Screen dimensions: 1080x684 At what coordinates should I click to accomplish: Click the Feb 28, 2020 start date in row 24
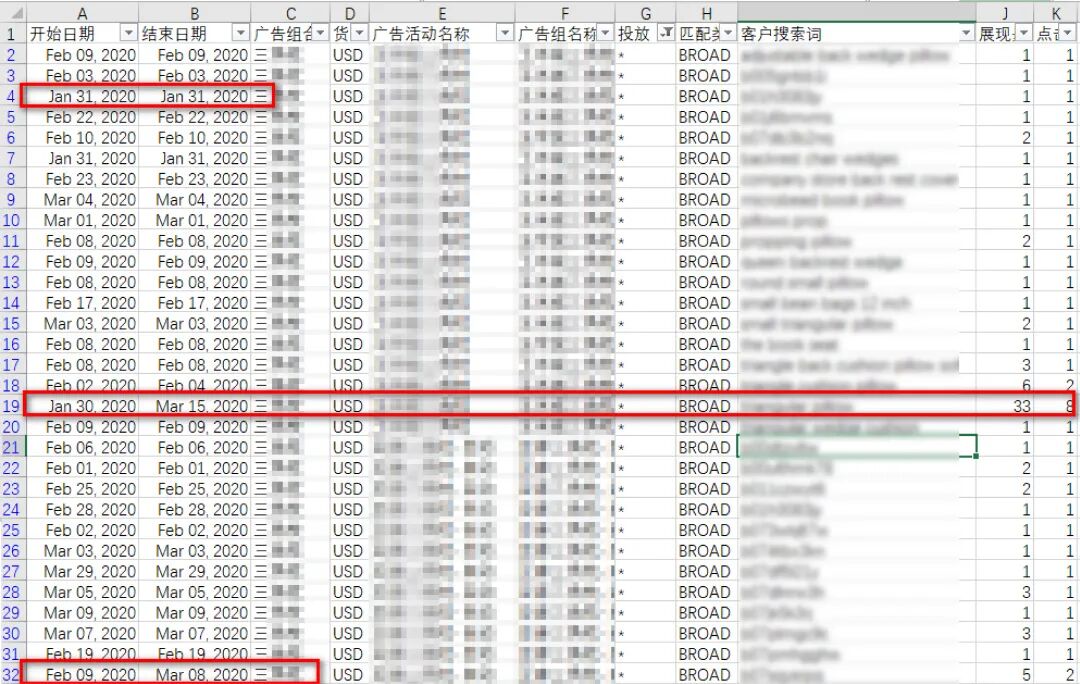(82, 509)
